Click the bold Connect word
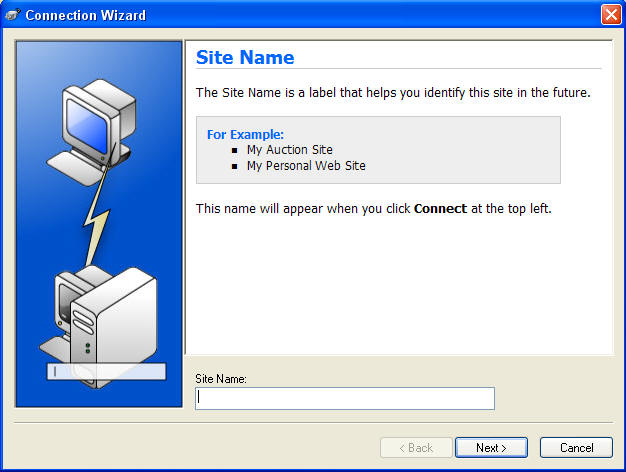The width and height of the screenshot is (626, 472). (440, 209)
